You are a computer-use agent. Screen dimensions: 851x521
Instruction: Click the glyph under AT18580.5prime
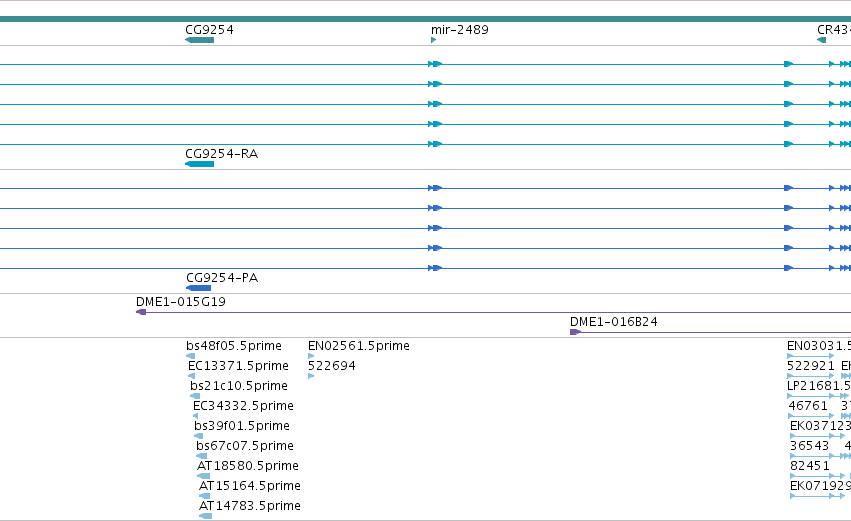click(204, 476)
